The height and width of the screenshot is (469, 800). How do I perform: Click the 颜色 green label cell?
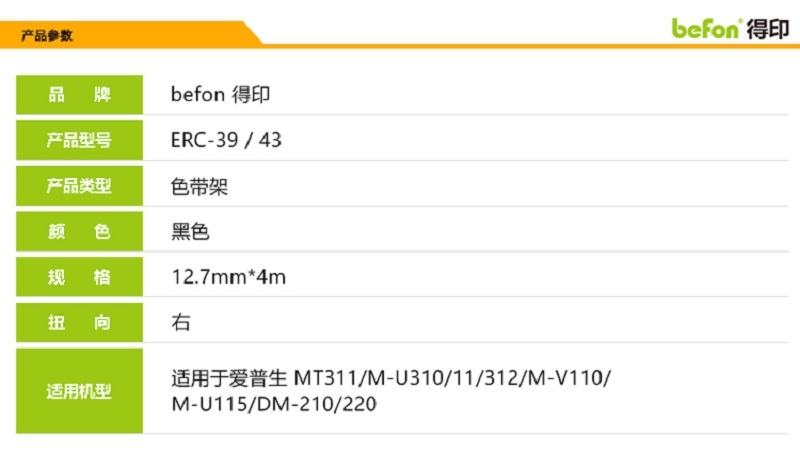point(80,231)
